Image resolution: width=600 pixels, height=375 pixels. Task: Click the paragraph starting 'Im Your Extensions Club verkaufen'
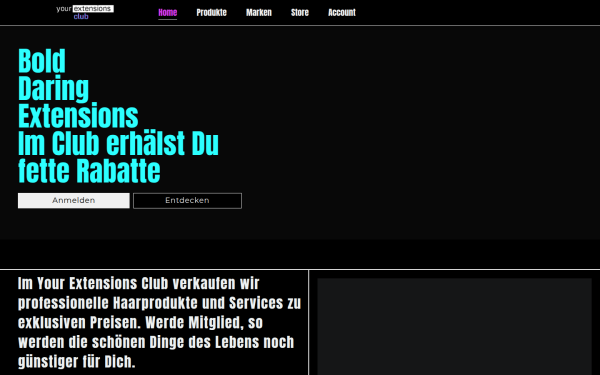pyautogui.click(x=160, y=322)
